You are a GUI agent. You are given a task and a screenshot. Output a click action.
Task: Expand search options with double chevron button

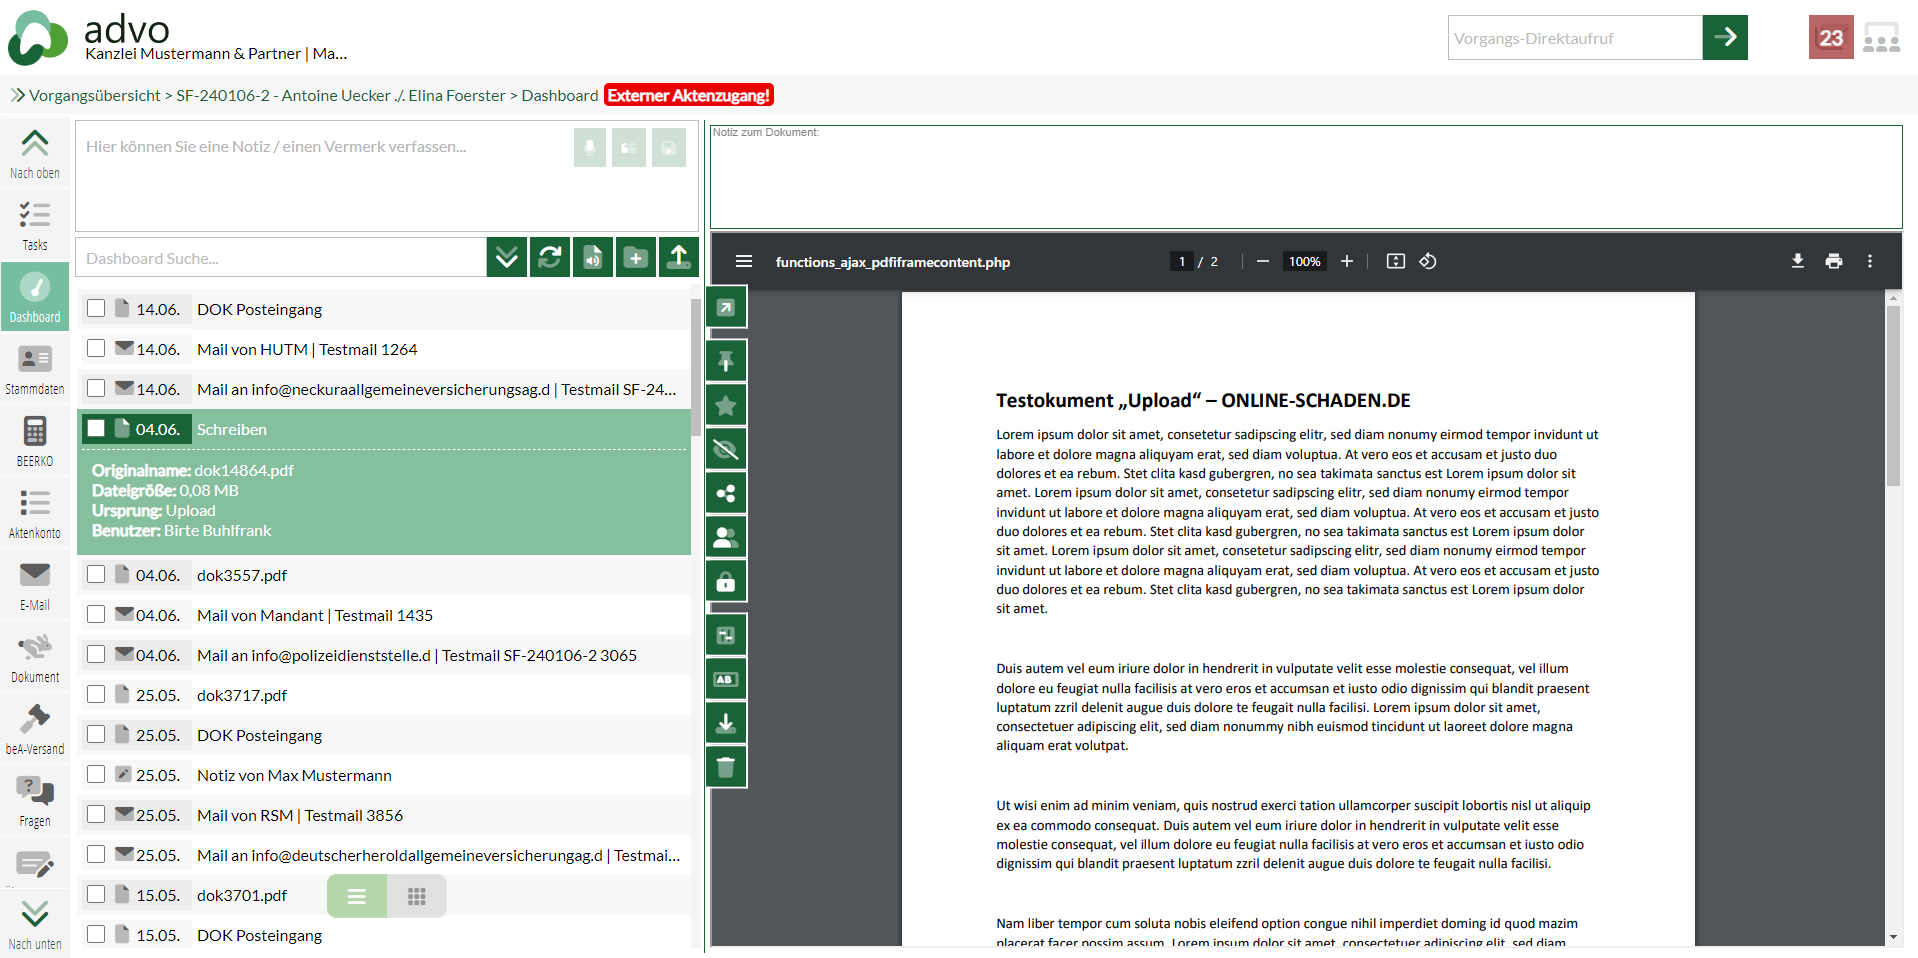click(x=507, y=258)
